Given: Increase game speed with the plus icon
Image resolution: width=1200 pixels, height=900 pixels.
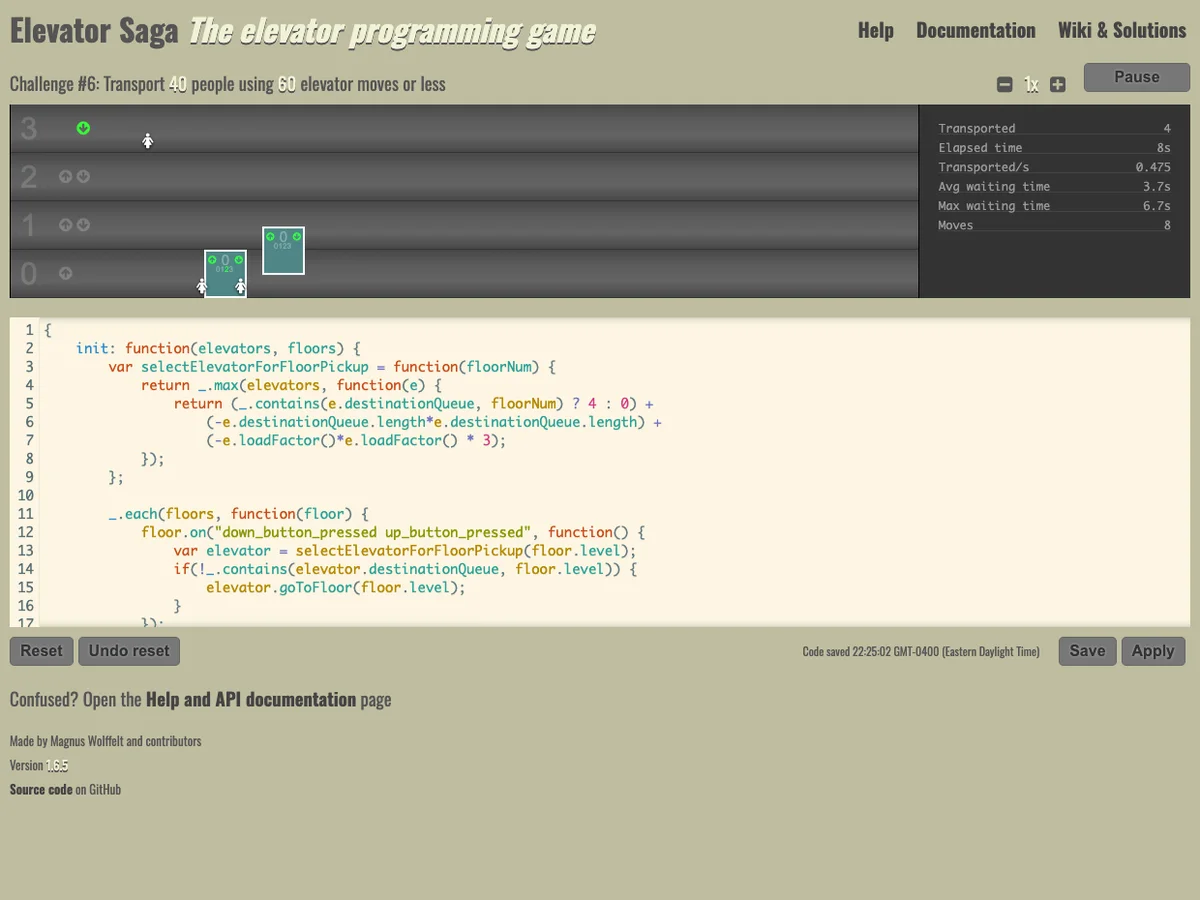Looking at the screenshot, I should coord(1058,85).
